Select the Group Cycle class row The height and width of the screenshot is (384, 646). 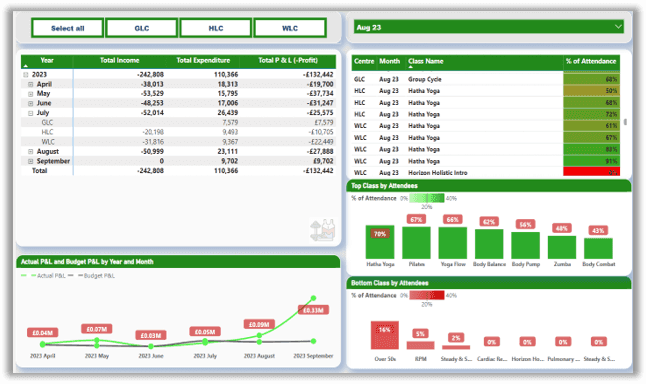click(486, 79)
